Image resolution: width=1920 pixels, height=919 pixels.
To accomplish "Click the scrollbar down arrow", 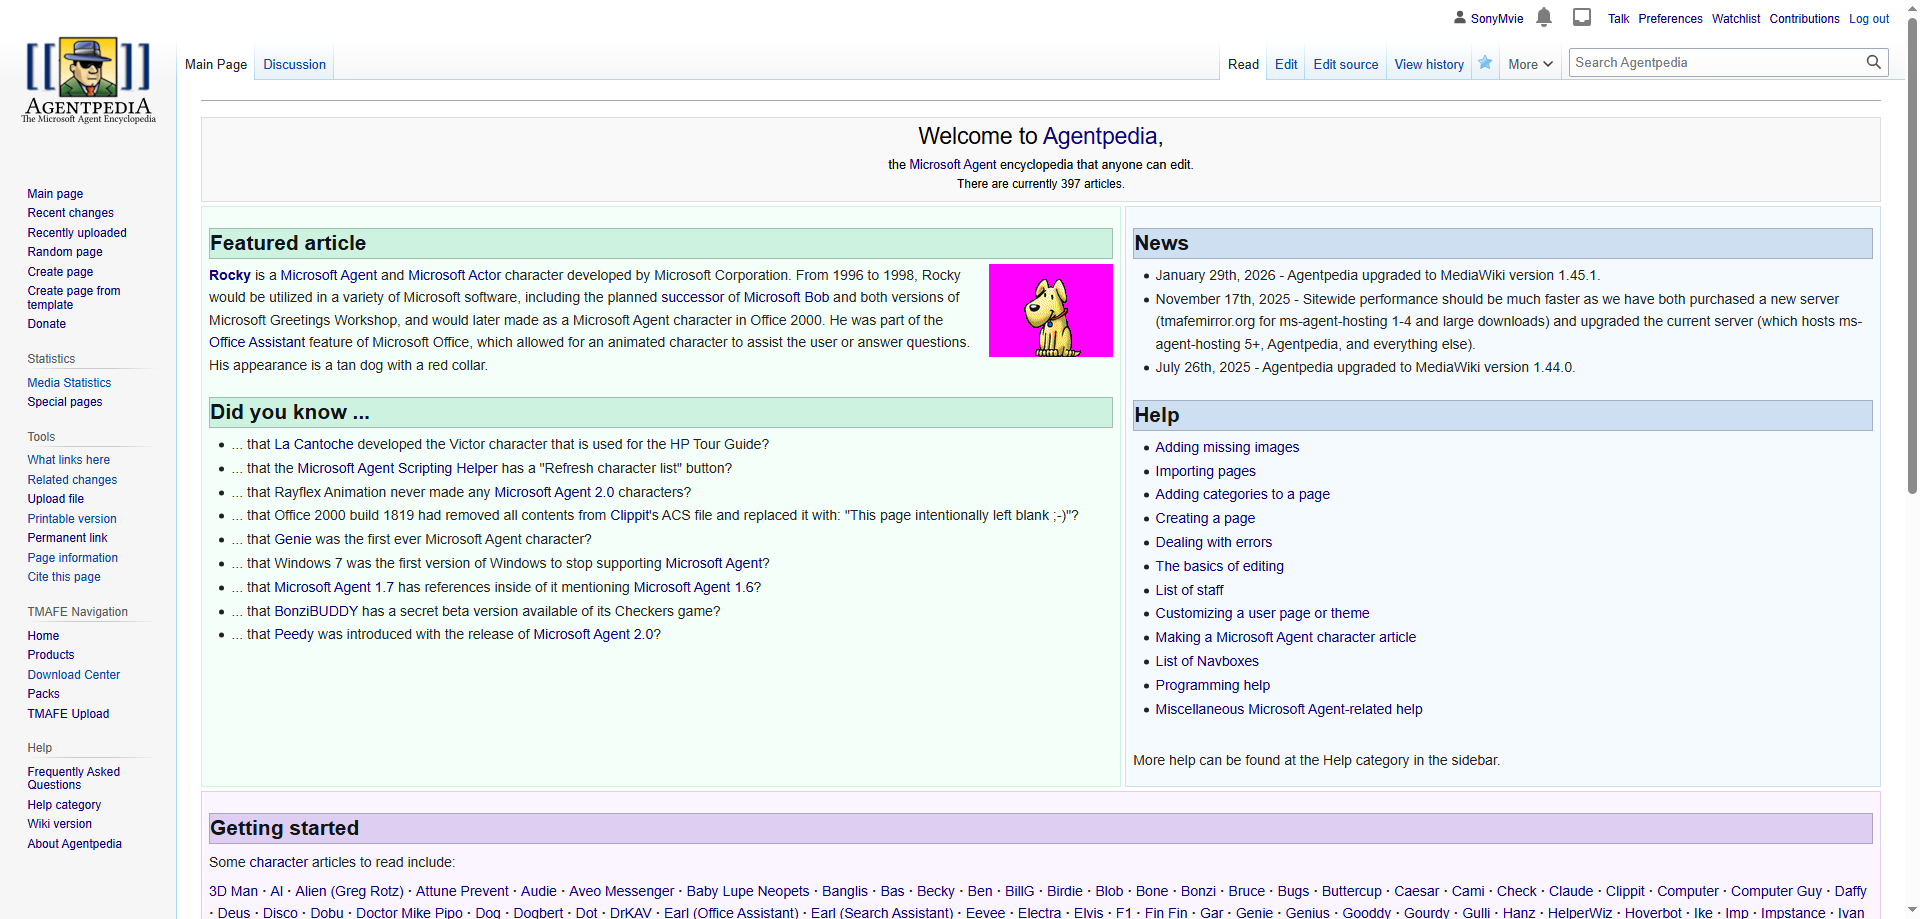I will pyautogui.click(x=1912, y=910).
